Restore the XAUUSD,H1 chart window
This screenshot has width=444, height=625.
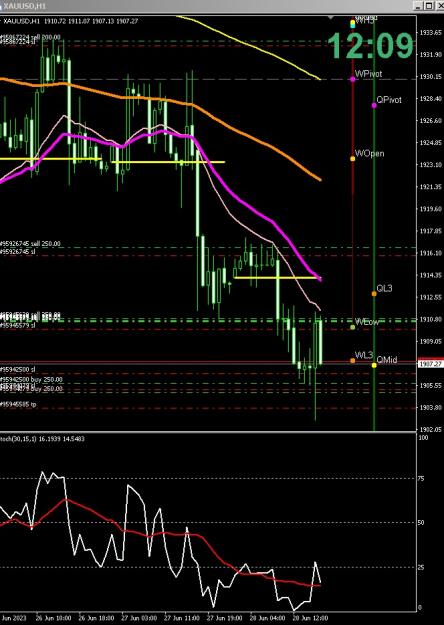pyautogui.click(x=428, y=6)
